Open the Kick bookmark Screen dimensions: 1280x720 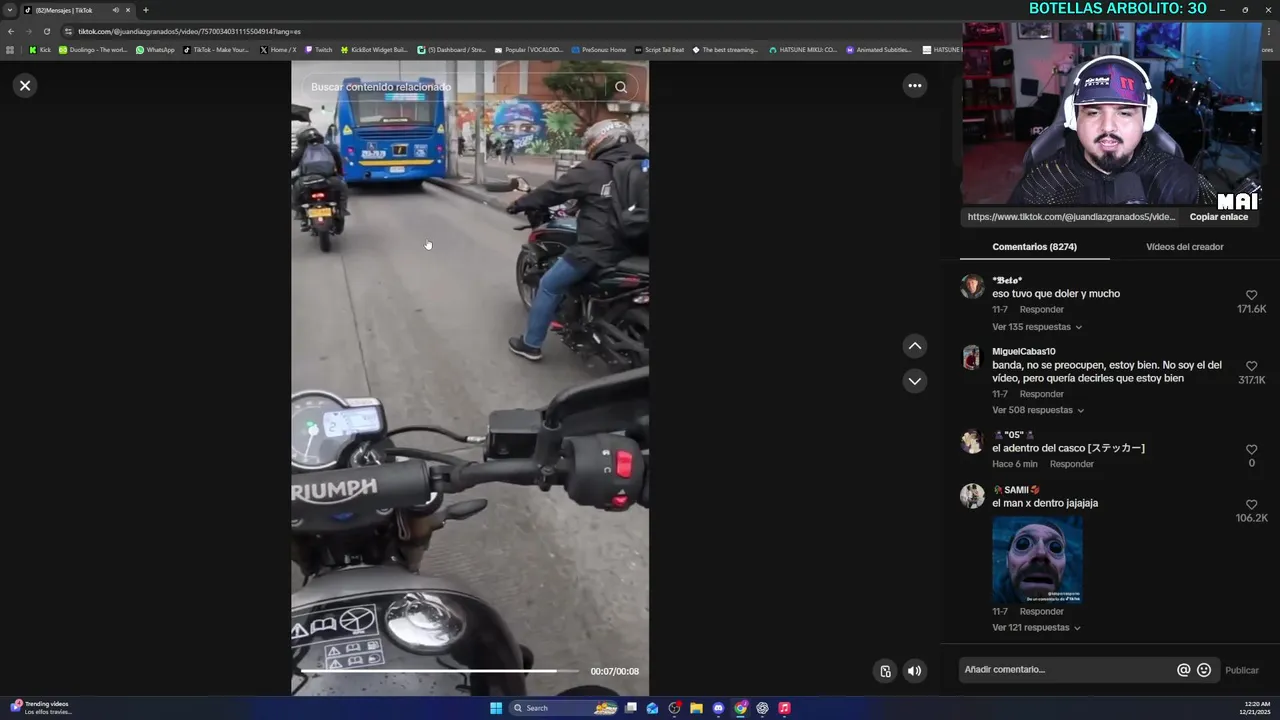(40, 50)
